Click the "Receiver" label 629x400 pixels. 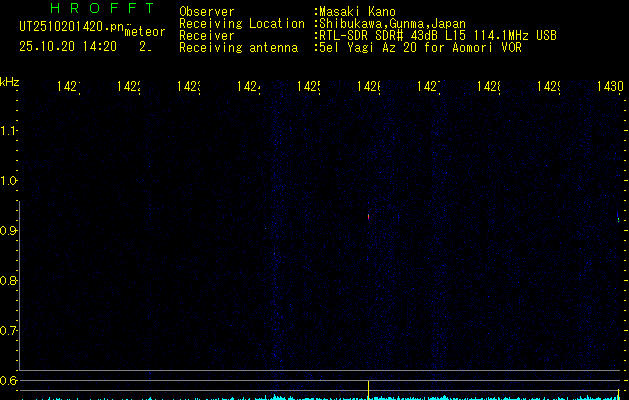207,36
